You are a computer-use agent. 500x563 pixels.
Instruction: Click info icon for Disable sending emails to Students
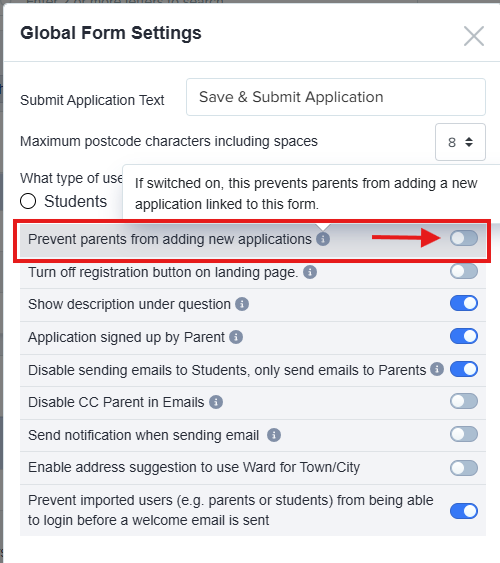pos(437,369)
